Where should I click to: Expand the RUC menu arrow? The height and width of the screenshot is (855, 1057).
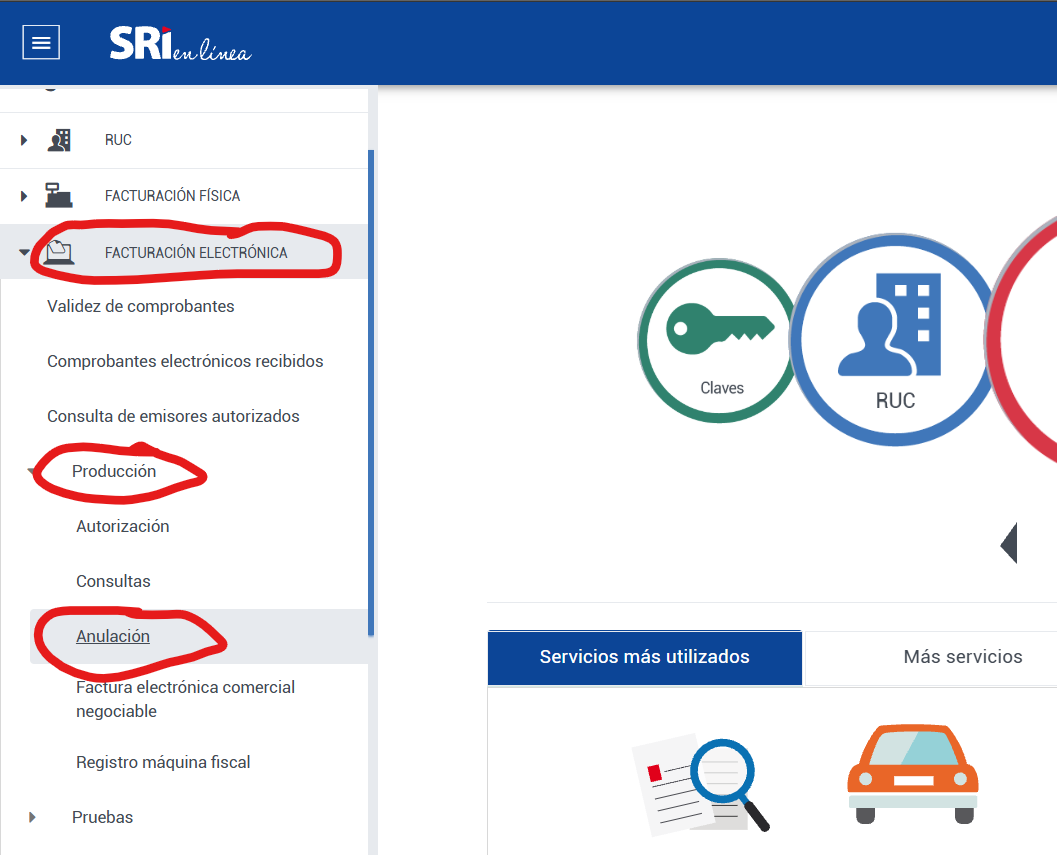24,140
